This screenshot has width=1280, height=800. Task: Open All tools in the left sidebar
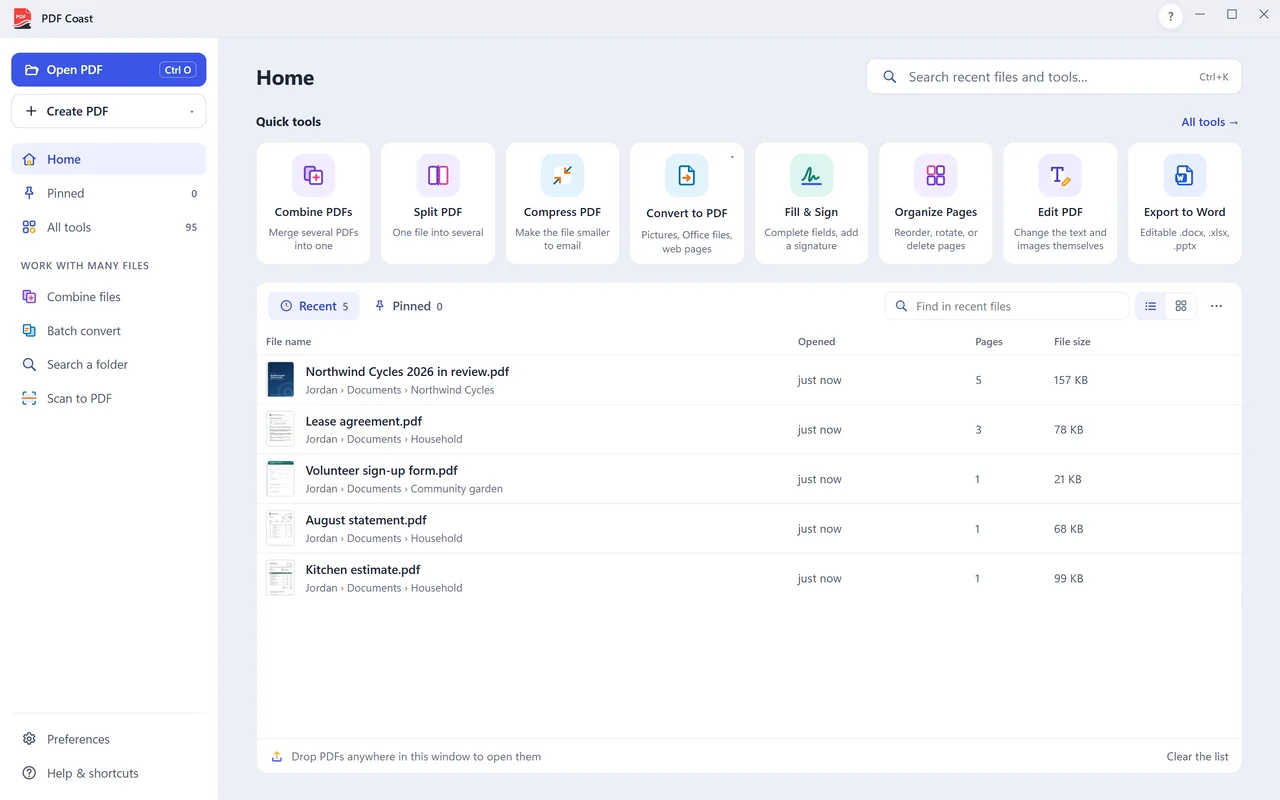pyautogui.click(x=109, y=227)
